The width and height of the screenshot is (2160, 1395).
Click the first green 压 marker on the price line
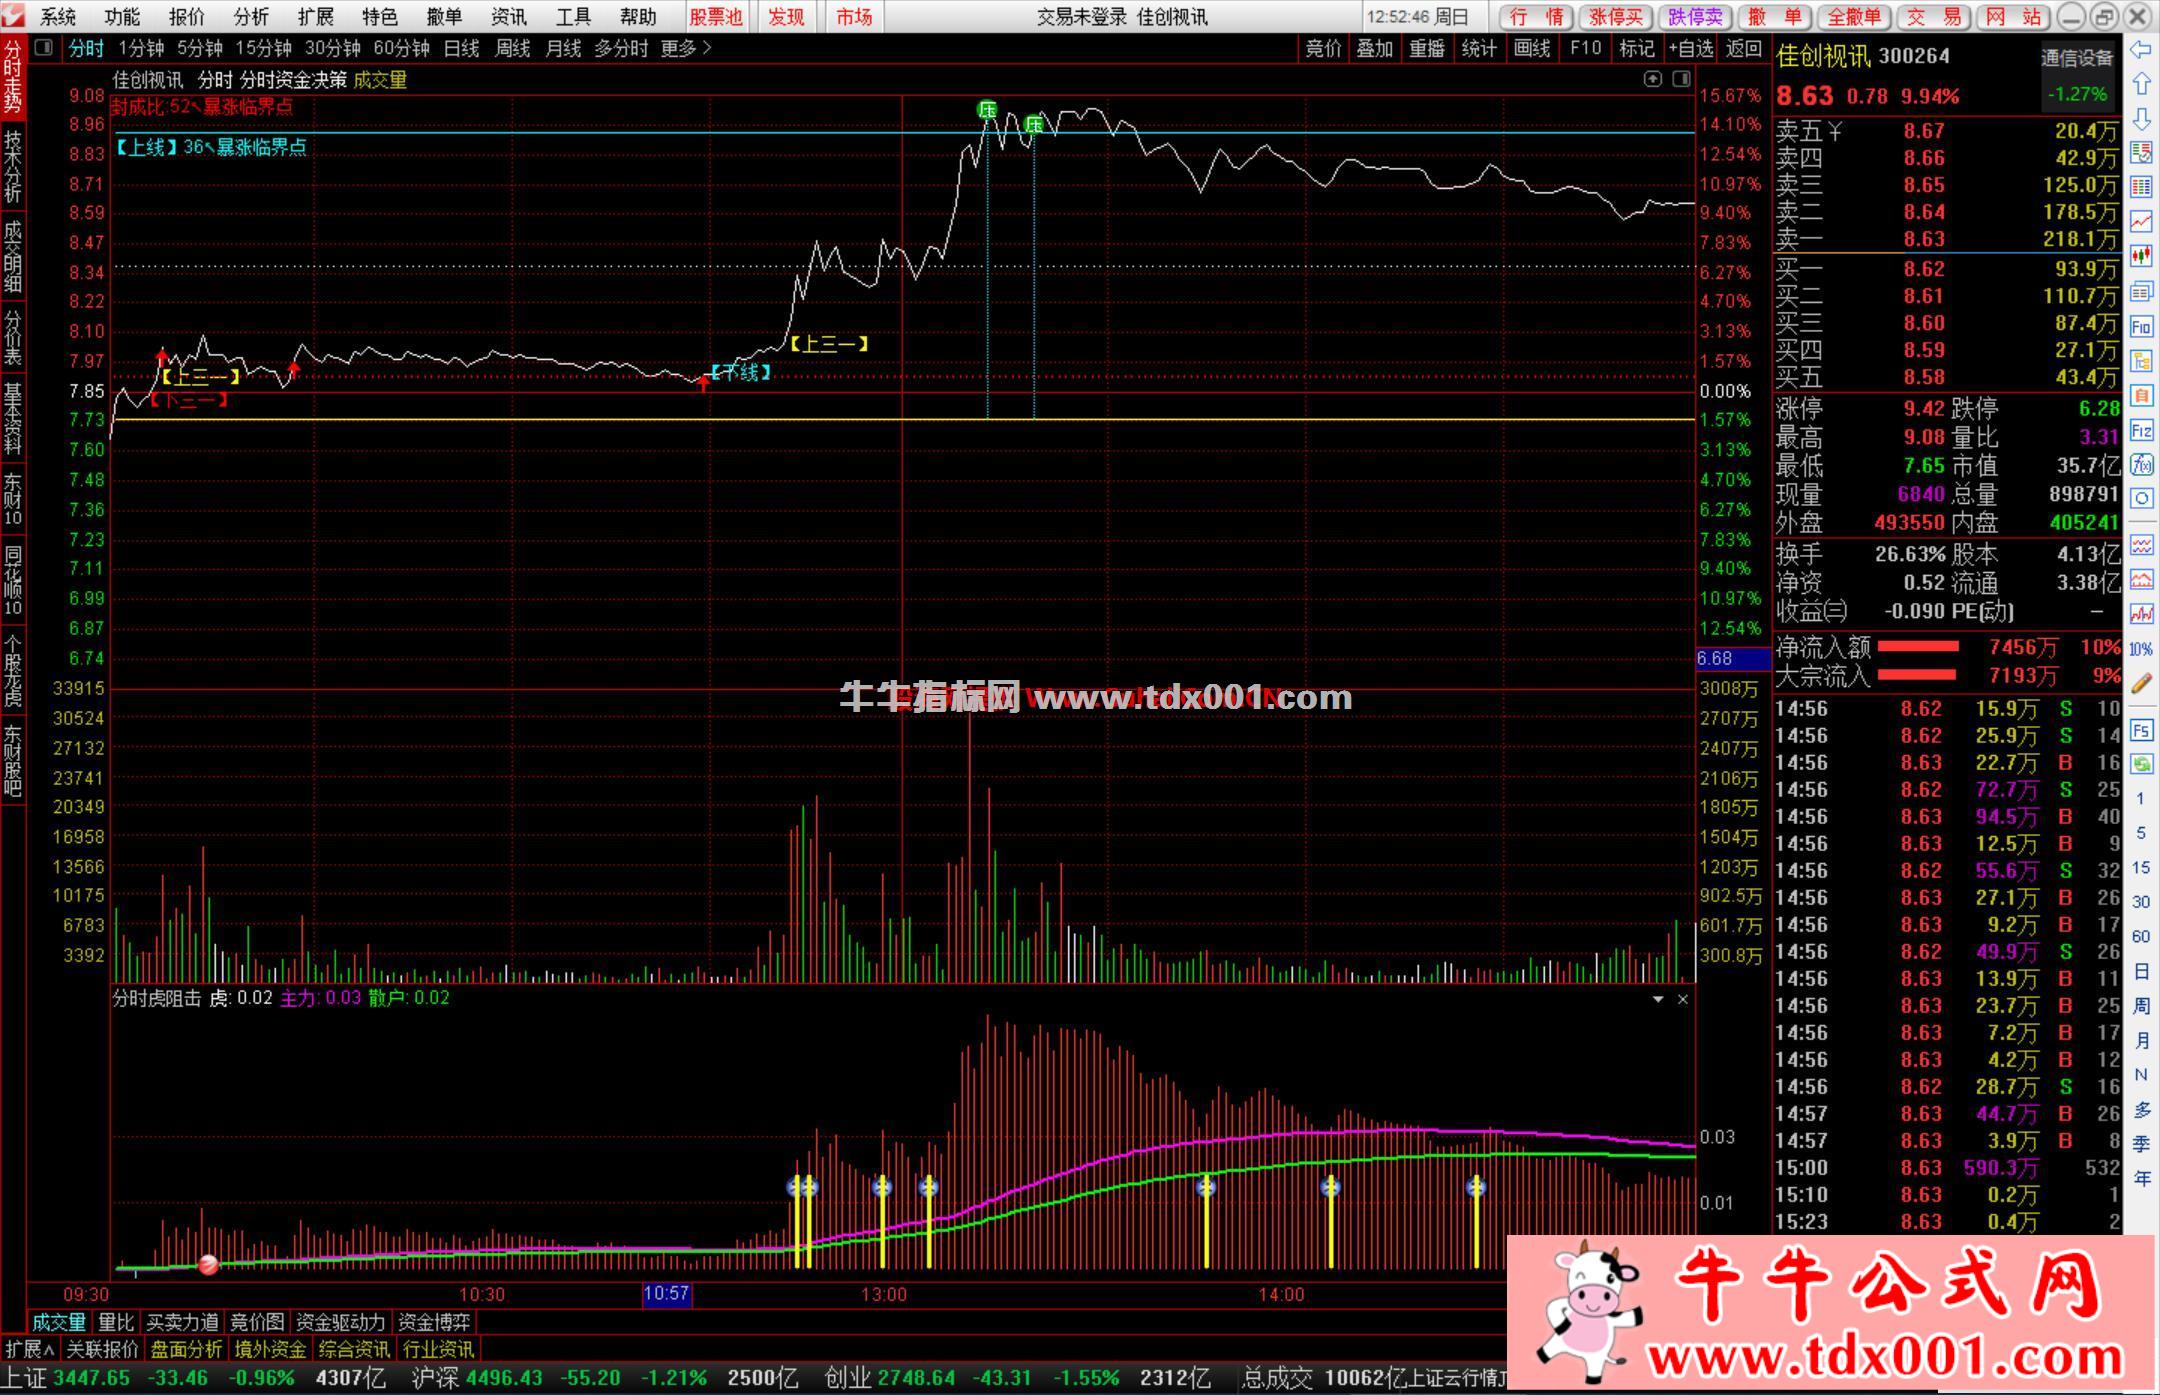click(987, 110)
